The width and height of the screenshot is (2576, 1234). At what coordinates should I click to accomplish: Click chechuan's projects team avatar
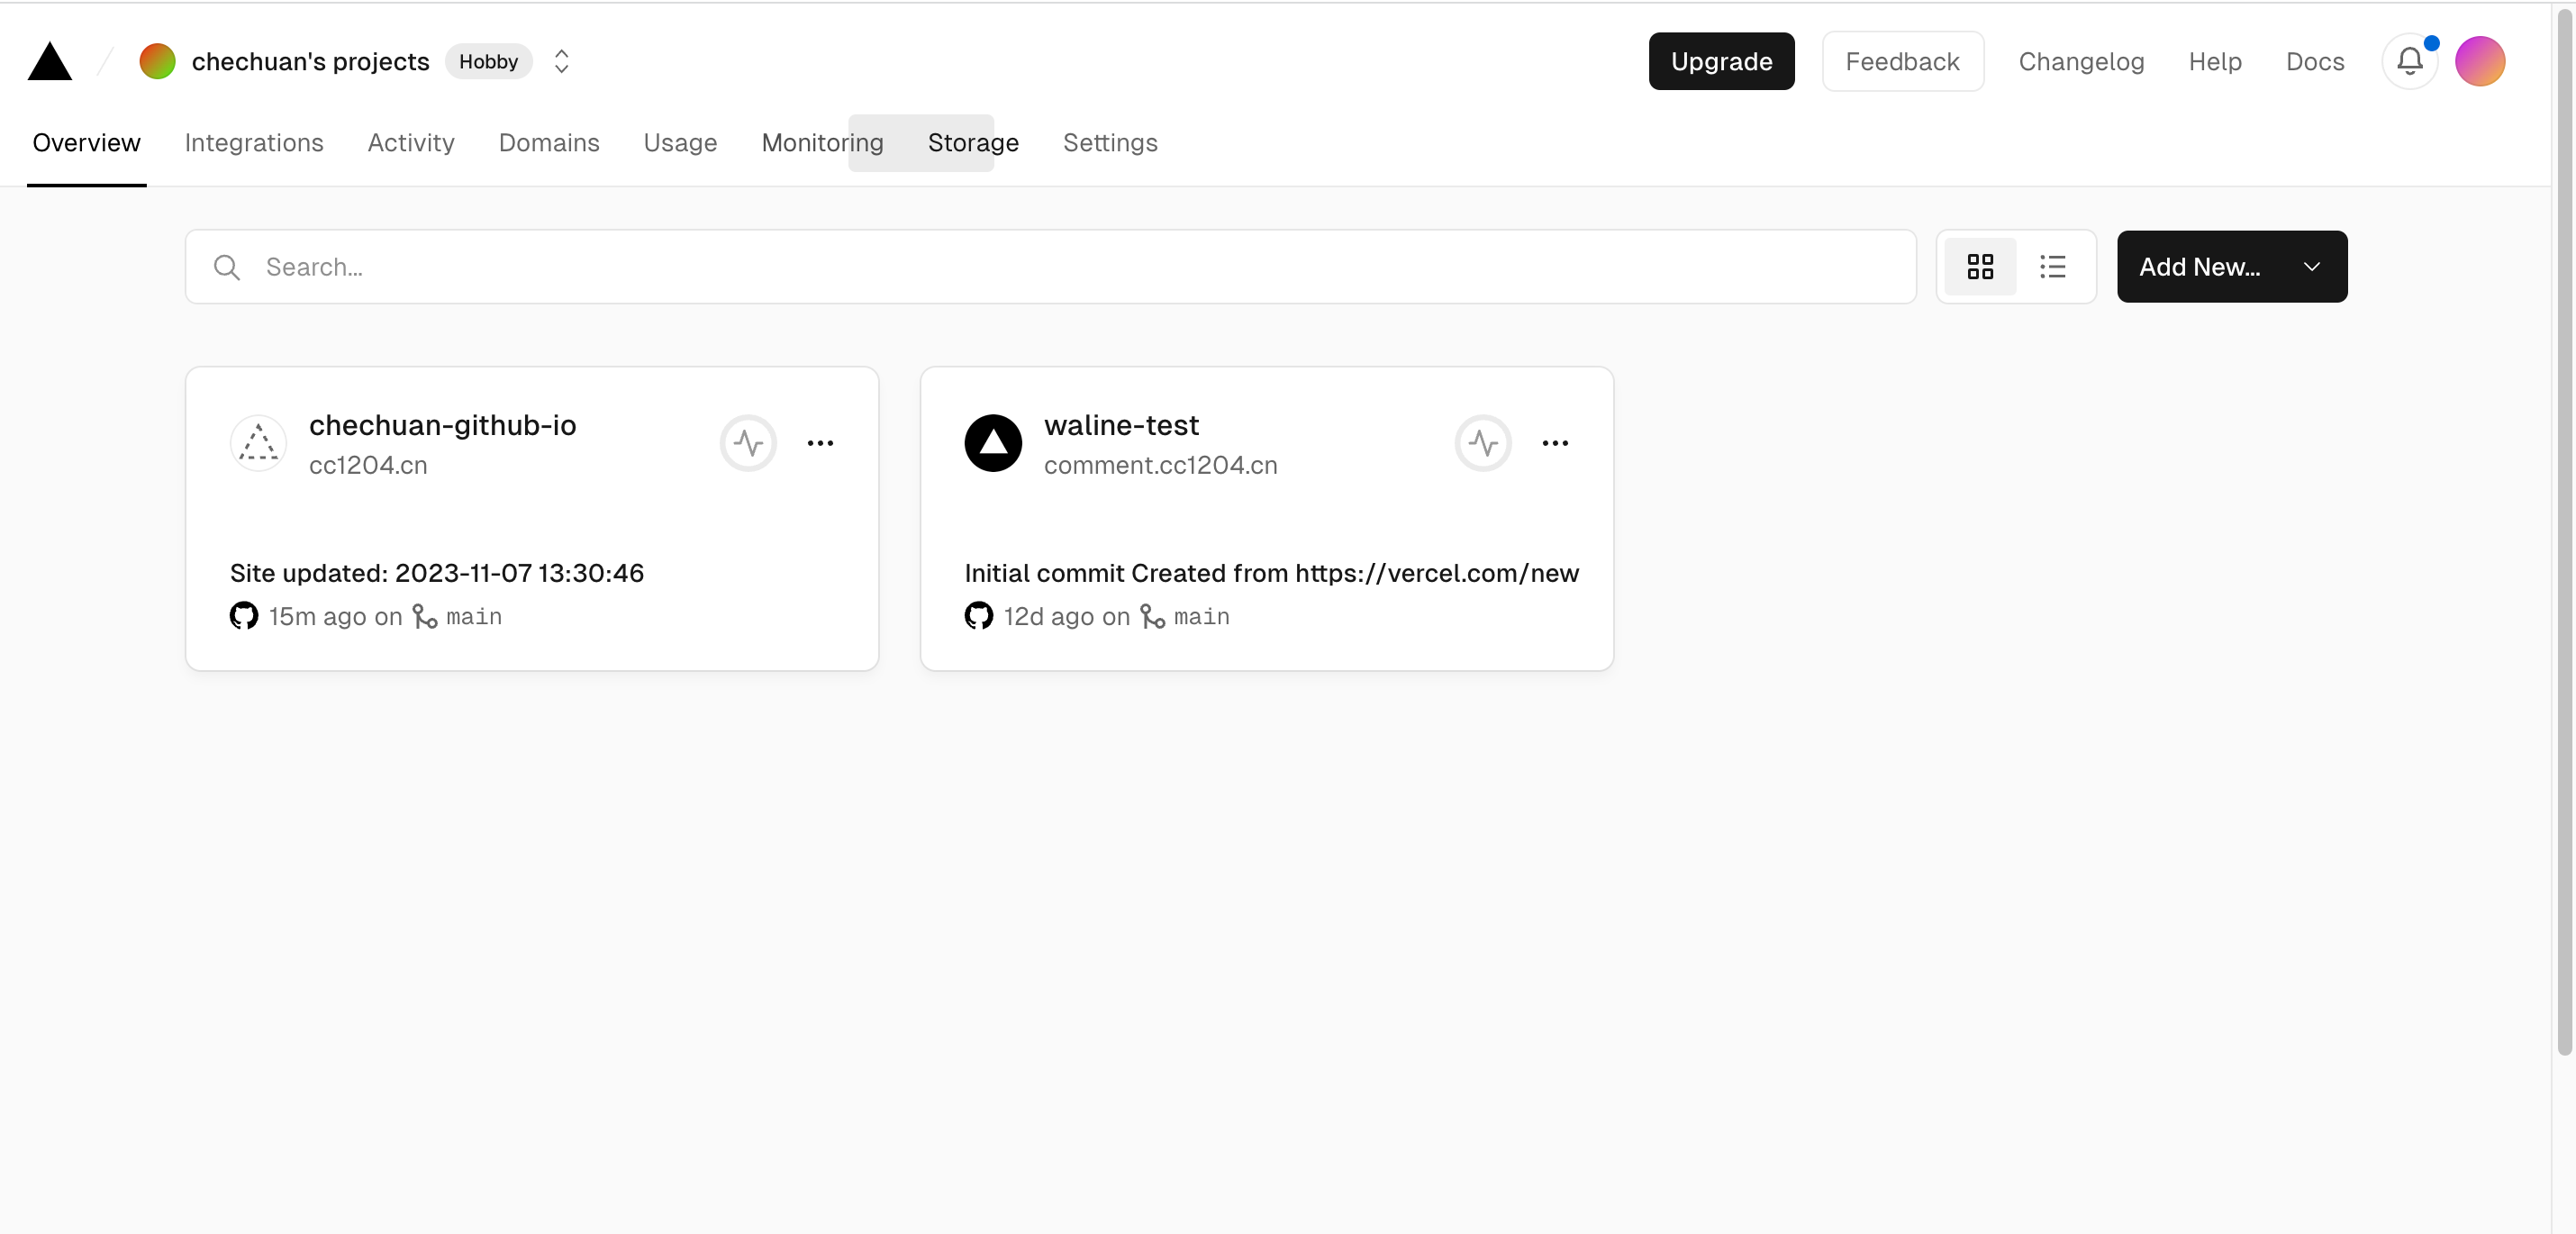157,61
